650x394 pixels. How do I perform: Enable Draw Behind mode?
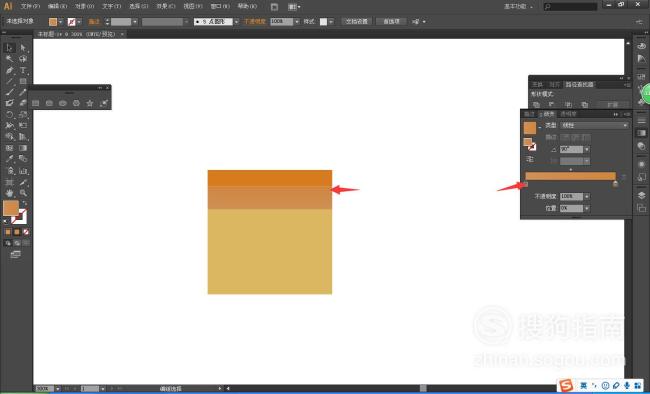coord(17,243)
